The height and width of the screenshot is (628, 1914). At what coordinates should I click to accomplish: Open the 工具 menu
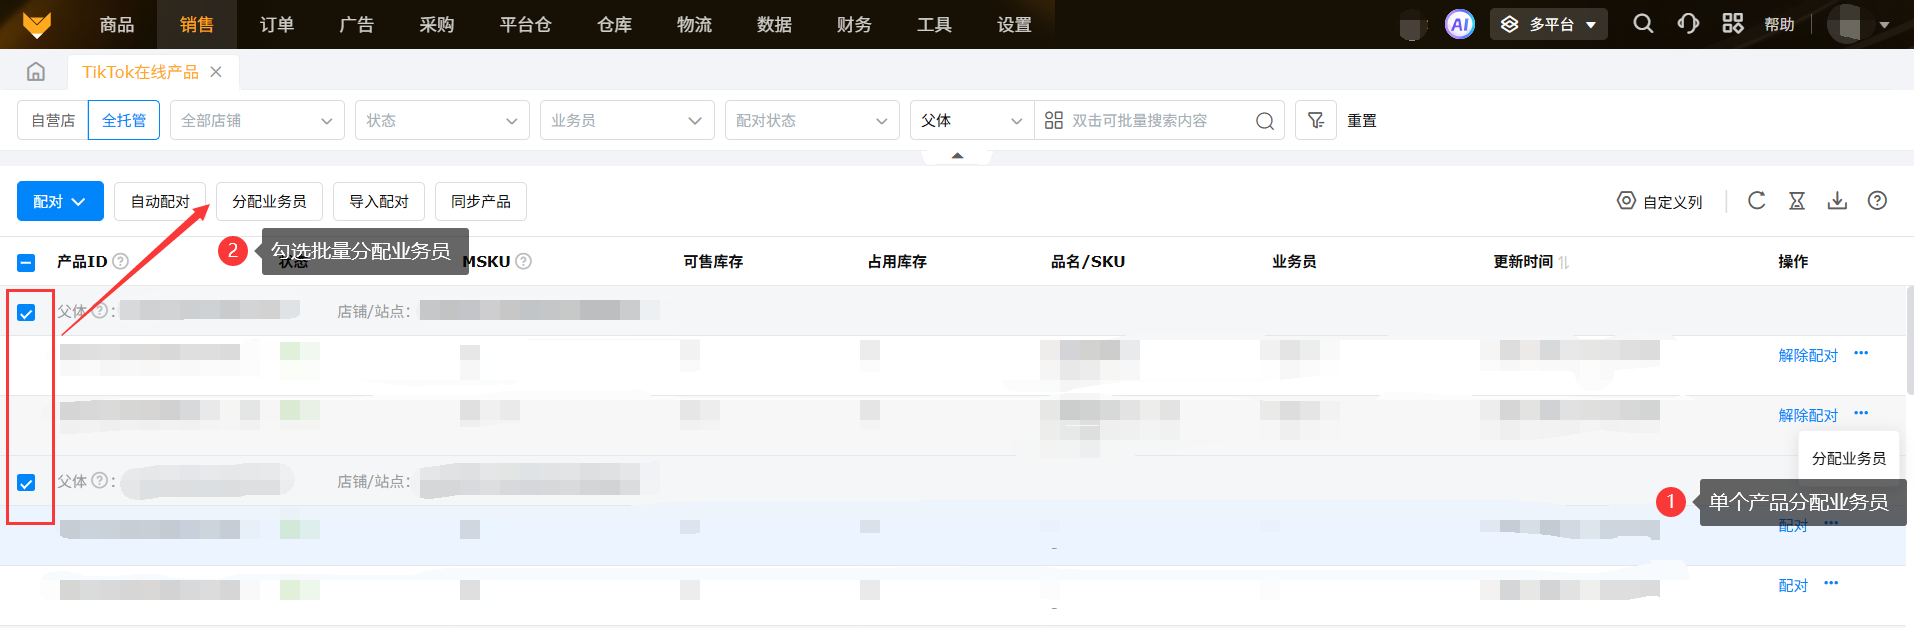tap(935, 24)
